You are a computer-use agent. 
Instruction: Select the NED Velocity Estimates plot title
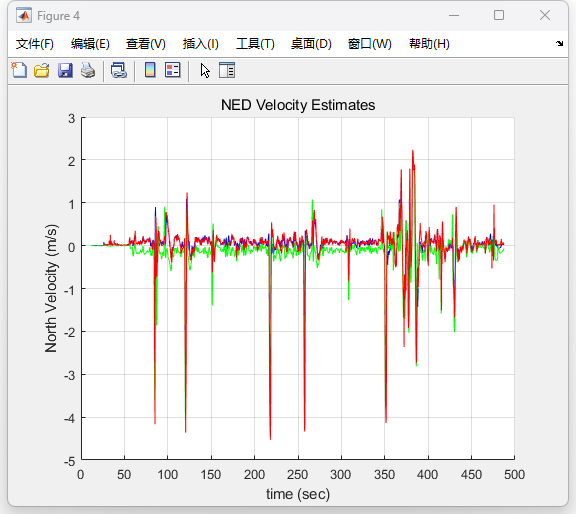click(298, 105)
